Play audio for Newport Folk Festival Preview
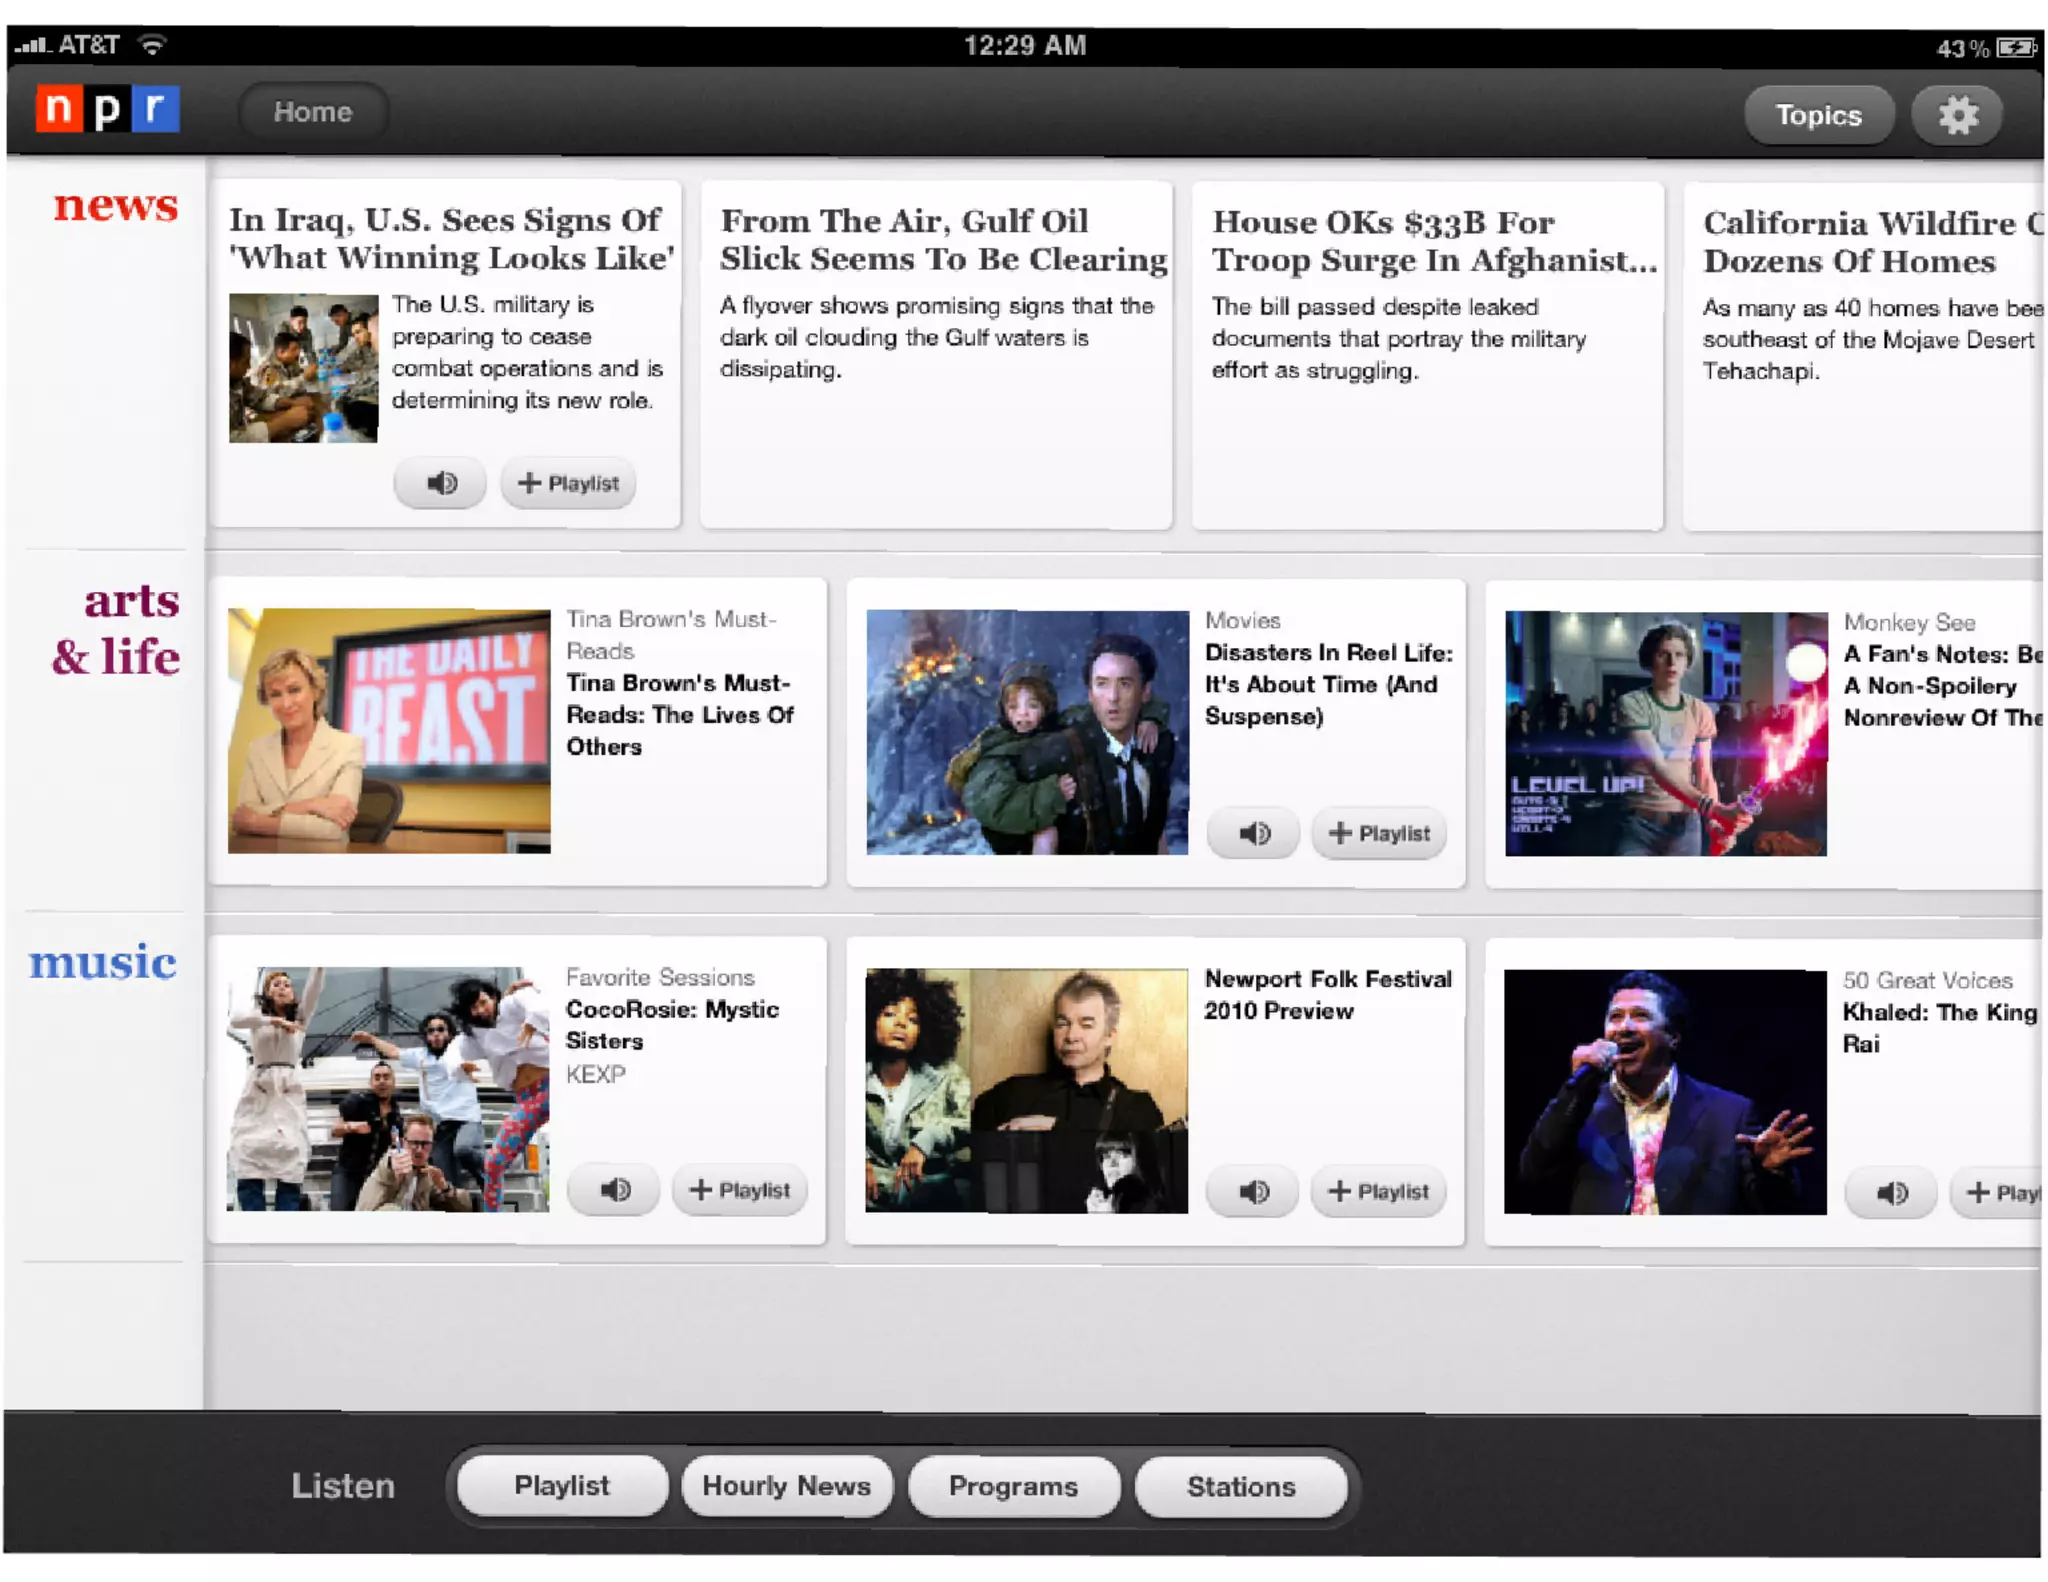Screen dimensions: 2048x1582 tap(1253, 1191)
